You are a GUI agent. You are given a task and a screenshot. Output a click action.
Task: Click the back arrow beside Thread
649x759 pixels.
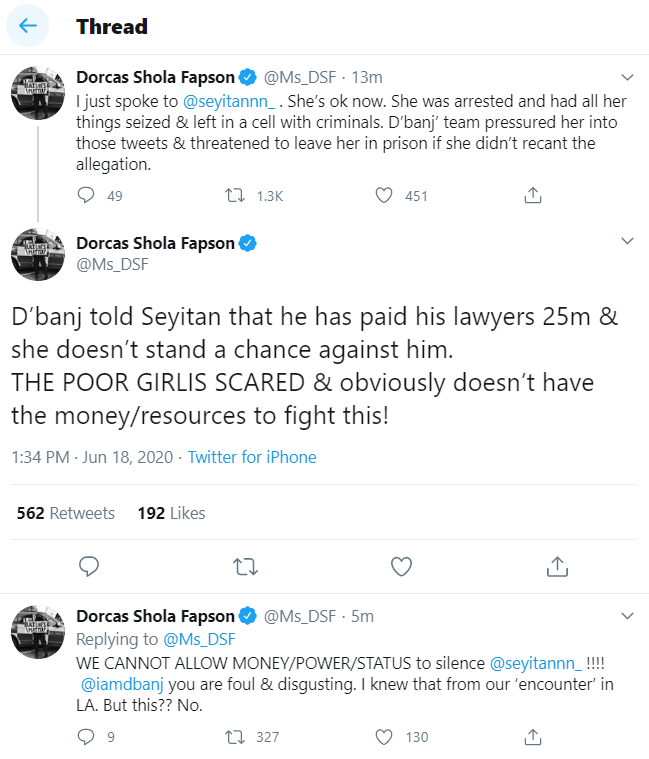point(27,26)
